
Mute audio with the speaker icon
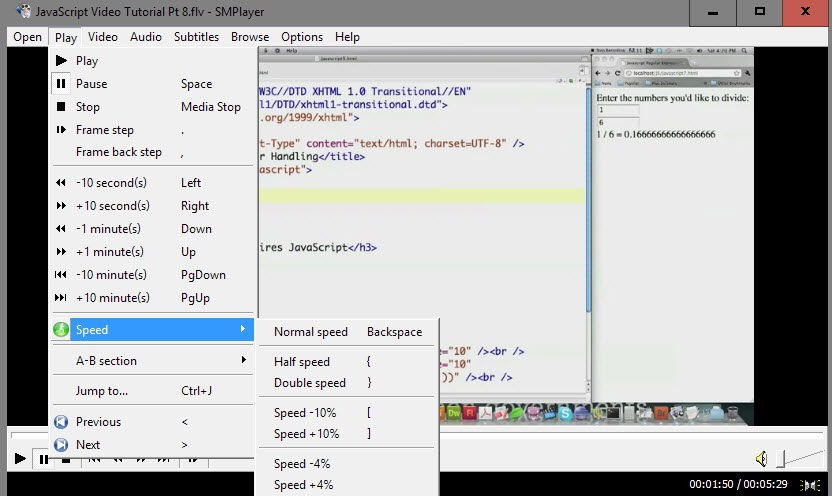coord(761,458)
